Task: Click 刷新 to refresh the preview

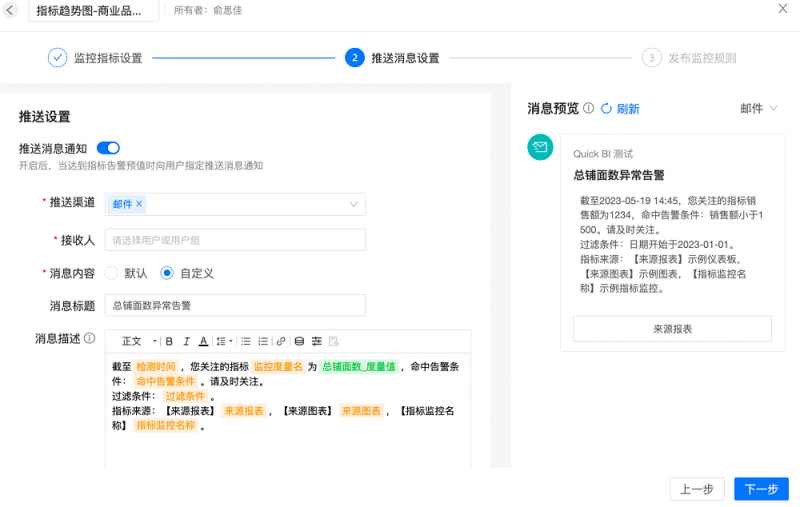Action: (620, 109)
